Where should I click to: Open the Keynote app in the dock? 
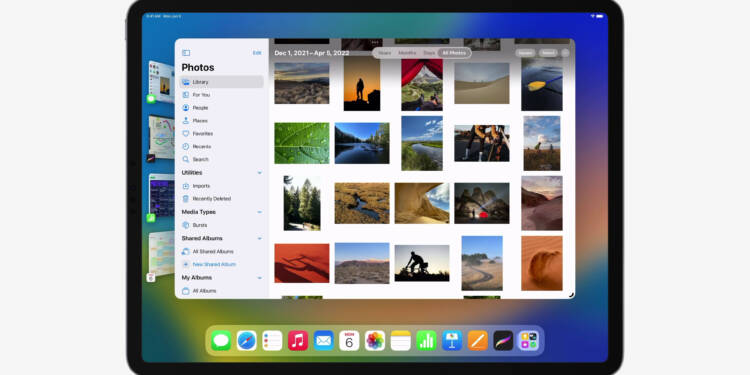(x=452, y=341)
